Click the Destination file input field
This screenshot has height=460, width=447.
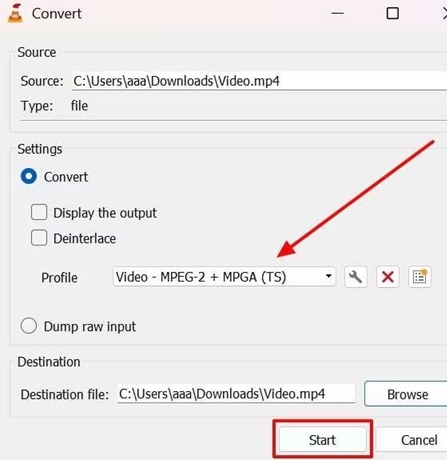coord(236,394)
